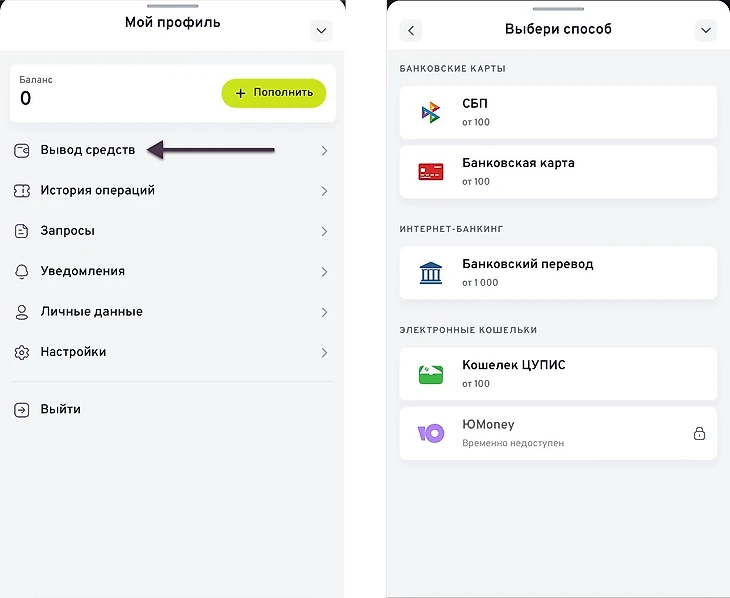The image size is (730, 598).
Task: Expand the История операций row chevron
Action: coord(324,191)
